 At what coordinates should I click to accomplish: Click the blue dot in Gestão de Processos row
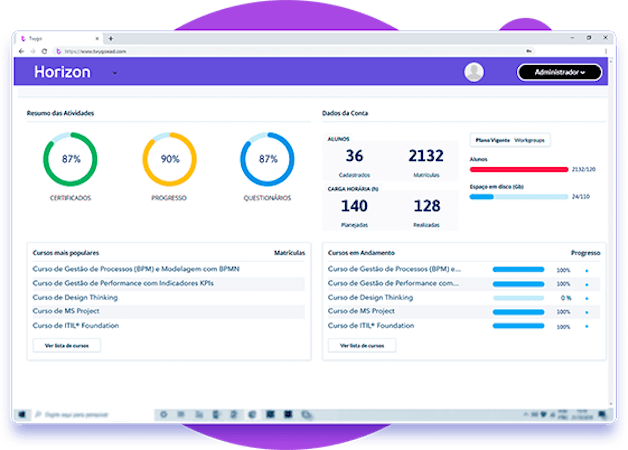click(587, 271)
